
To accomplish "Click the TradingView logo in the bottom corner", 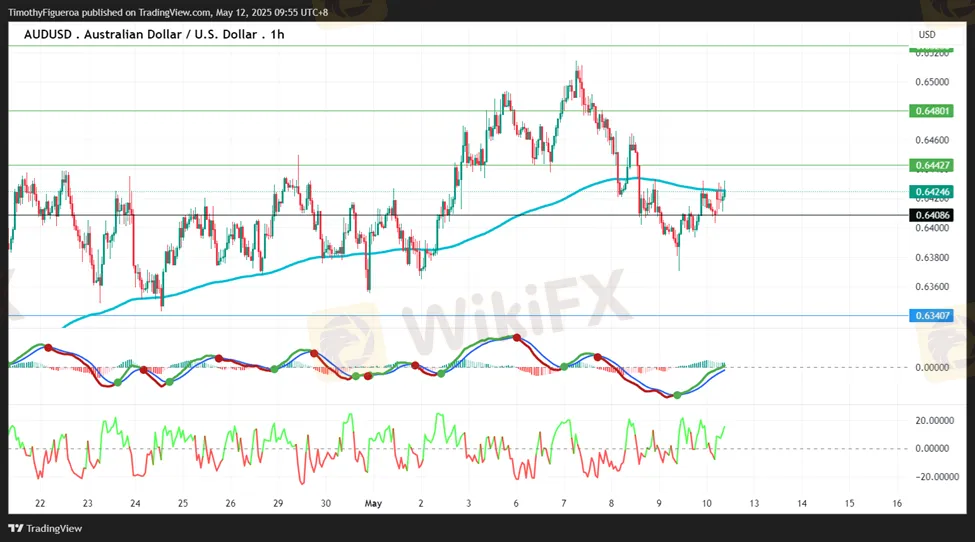I will 46,528.
